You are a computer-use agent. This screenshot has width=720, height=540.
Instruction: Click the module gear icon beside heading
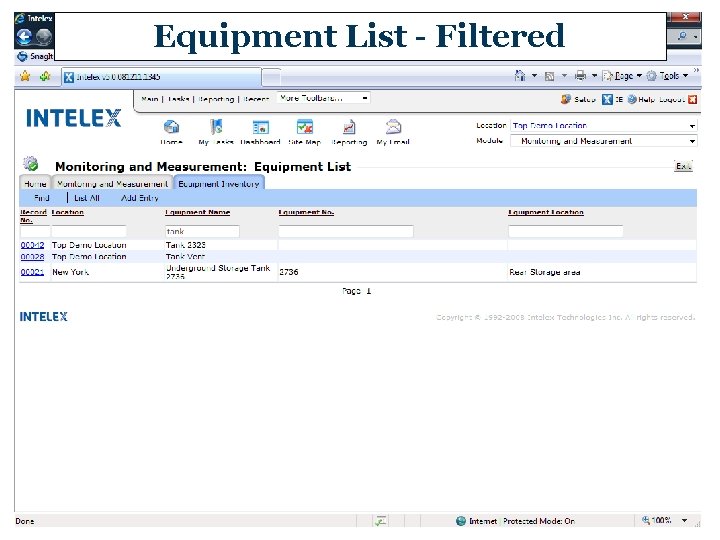pos(30,163)
